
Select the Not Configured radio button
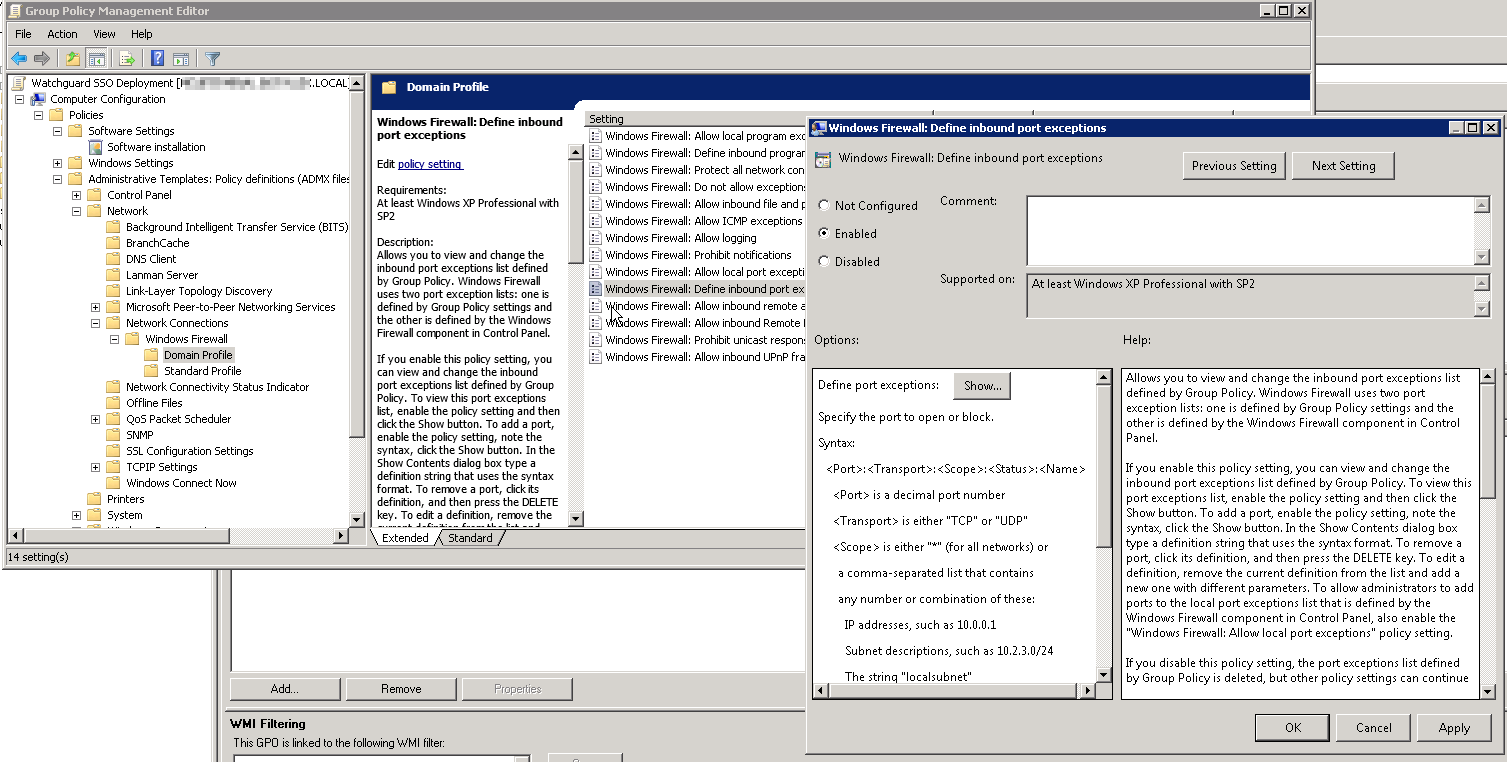click(x=824, y=205)
